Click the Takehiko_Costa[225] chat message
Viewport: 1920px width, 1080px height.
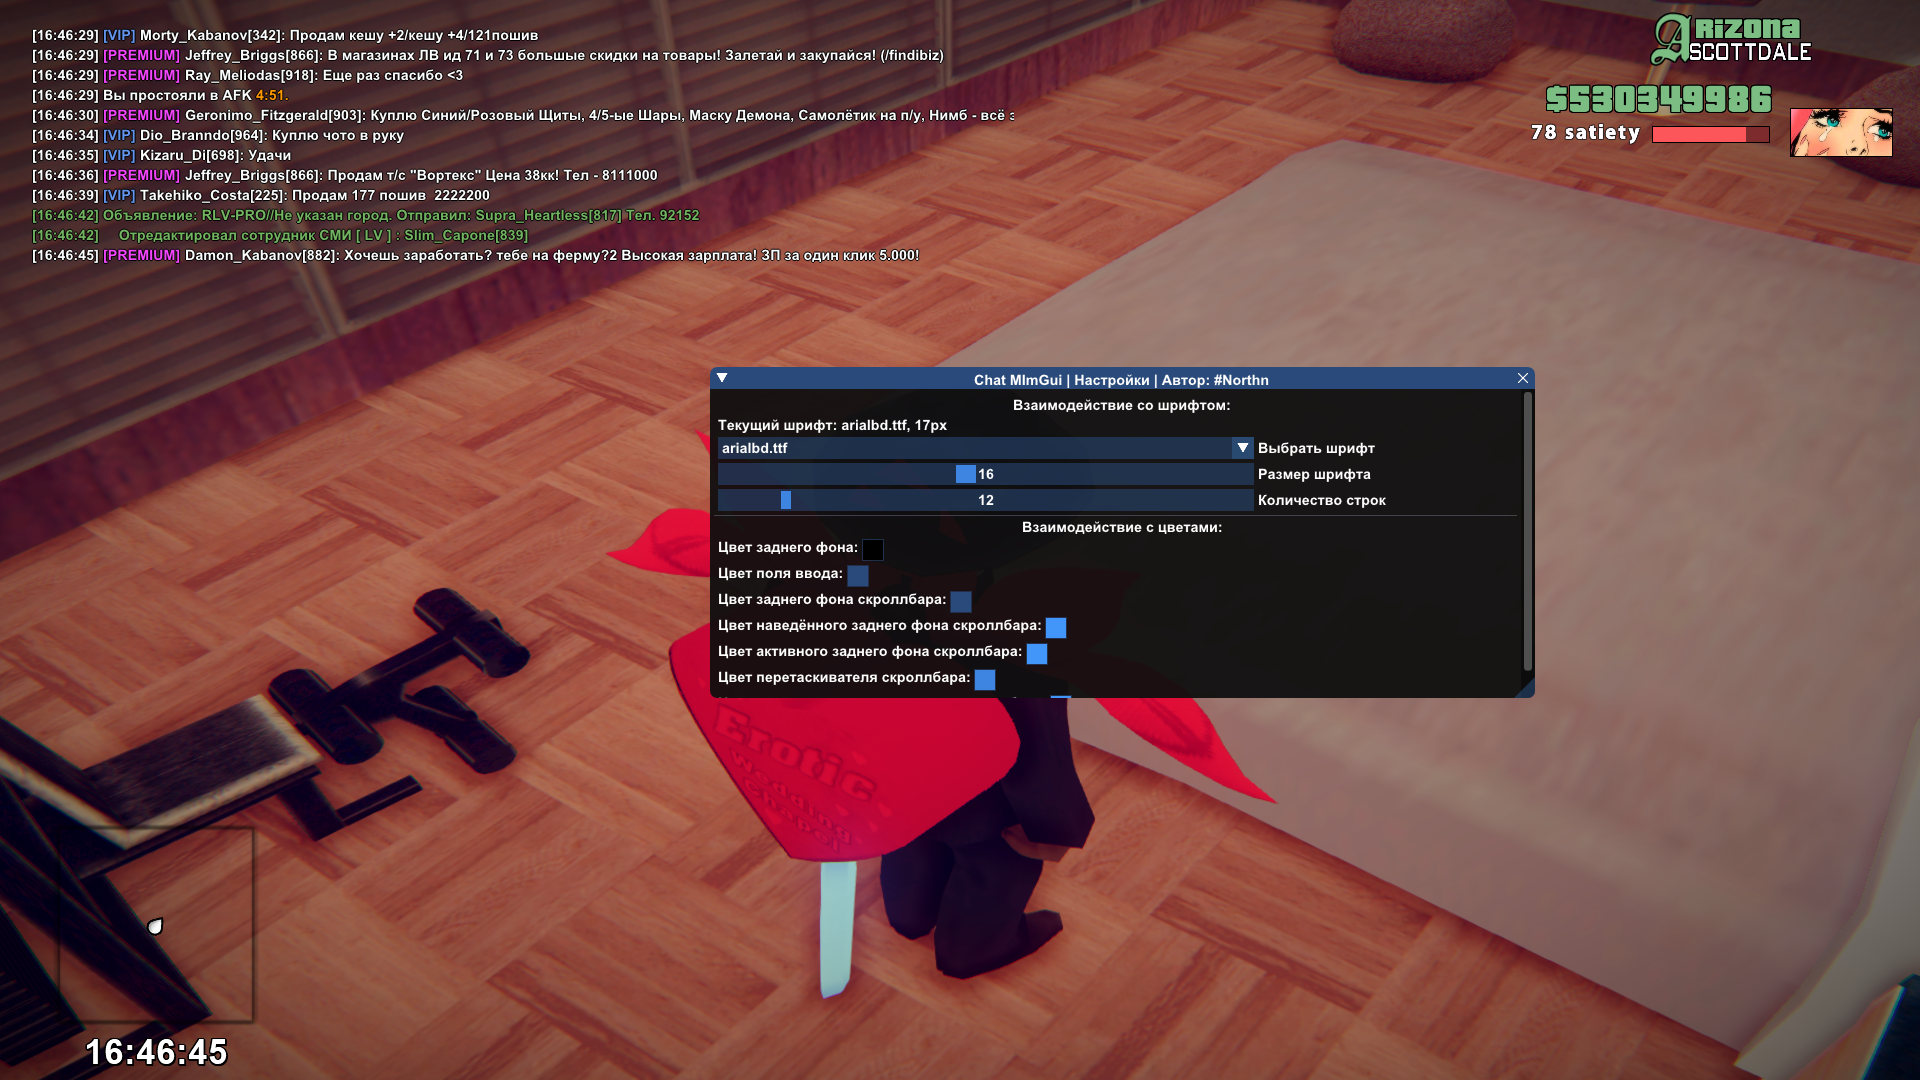(261, 195)
